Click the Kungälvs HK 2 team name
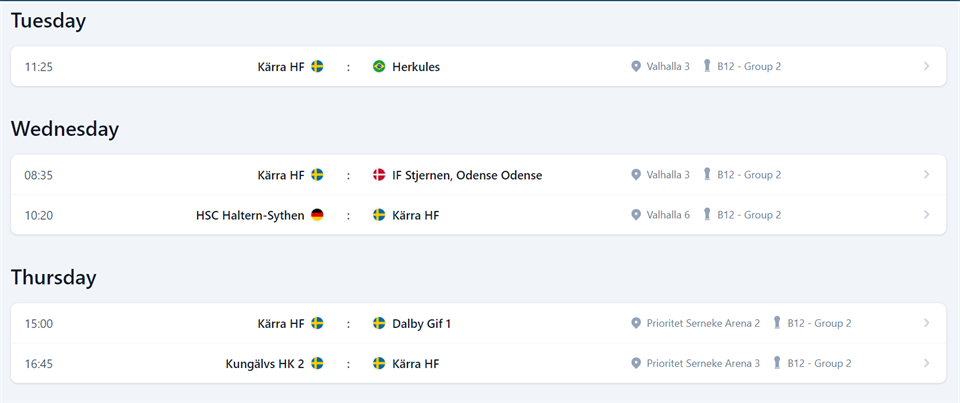The image size is (960, 403). [x=265, y=364]
